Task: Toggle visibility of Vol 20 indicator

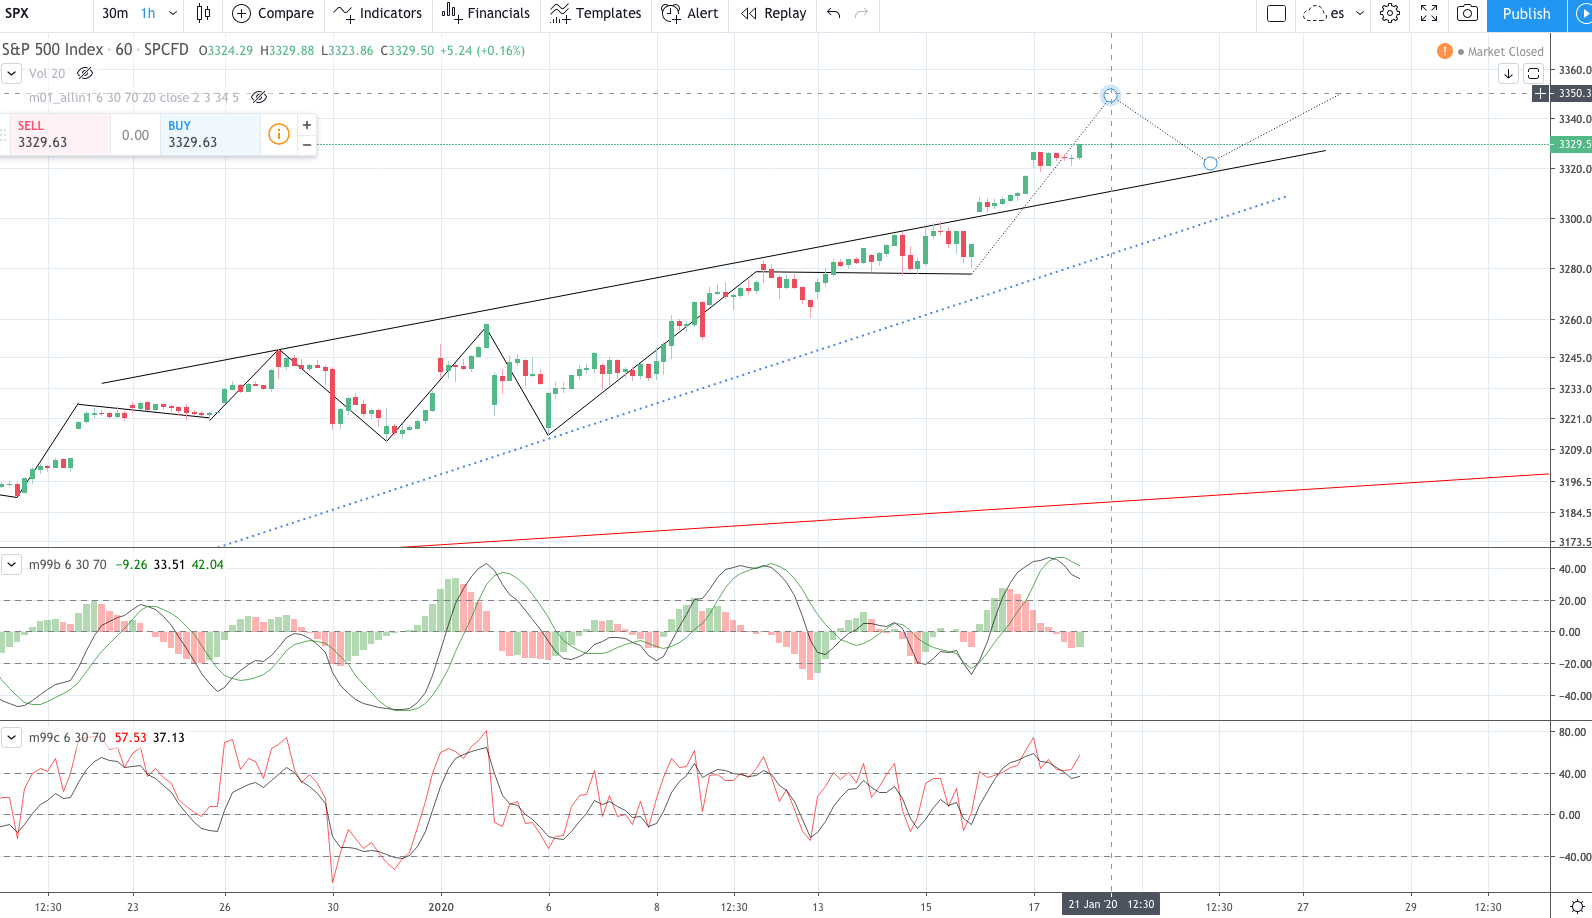Action: click(x=85, y=73)
